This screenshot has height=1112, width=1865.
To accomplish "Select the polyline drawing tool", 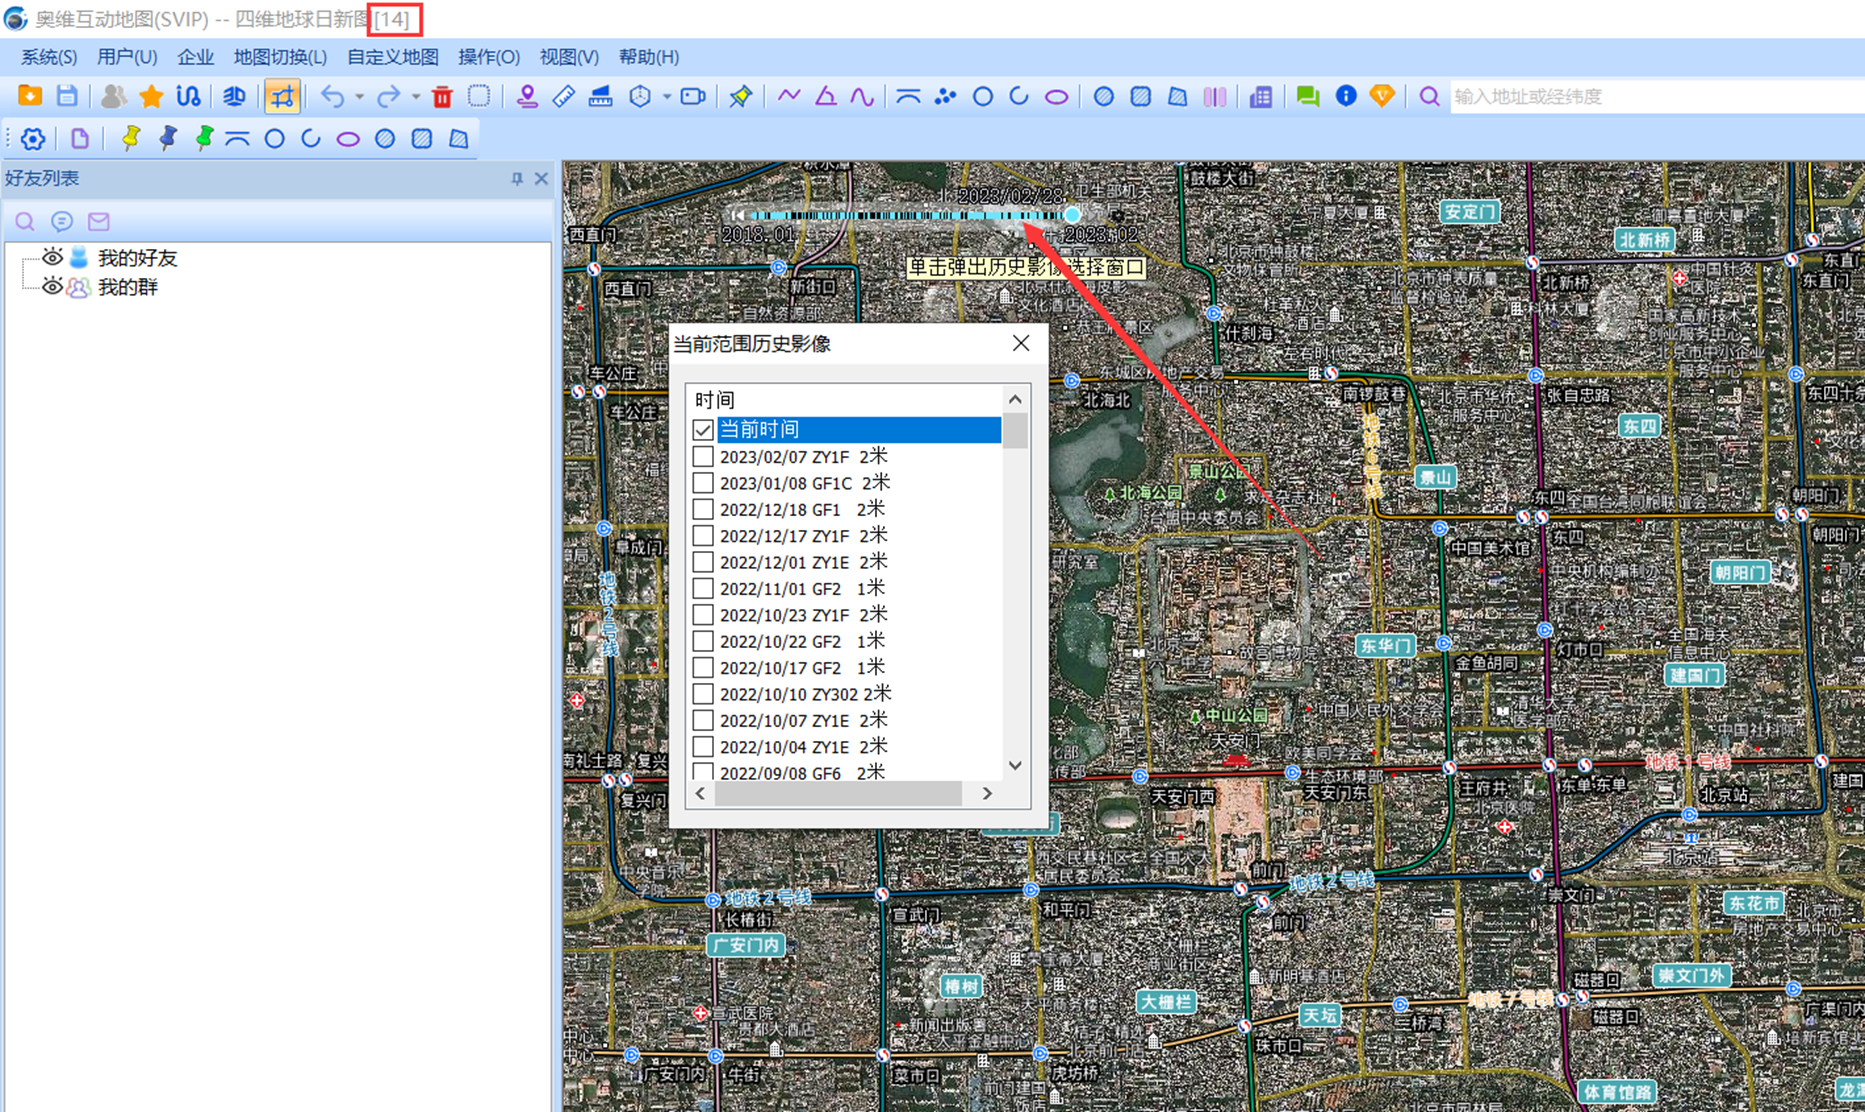I will point(789,96).
